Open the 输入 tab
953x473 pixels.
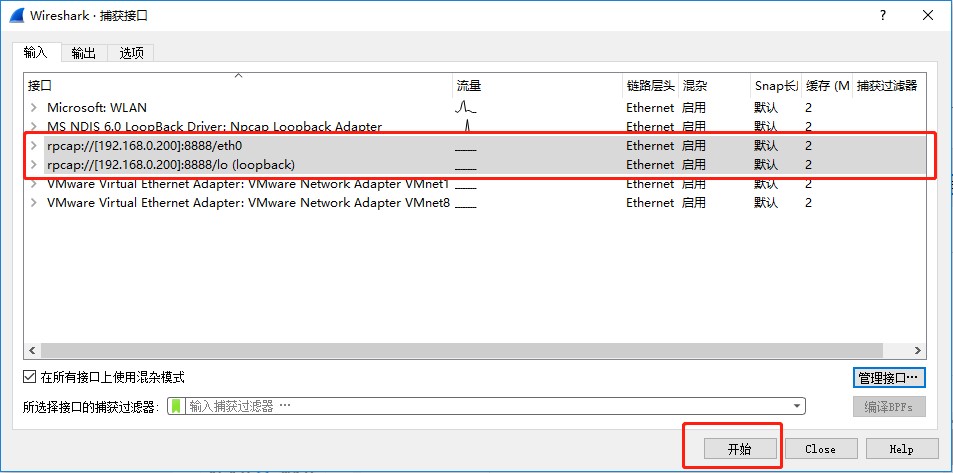point(35,53)
